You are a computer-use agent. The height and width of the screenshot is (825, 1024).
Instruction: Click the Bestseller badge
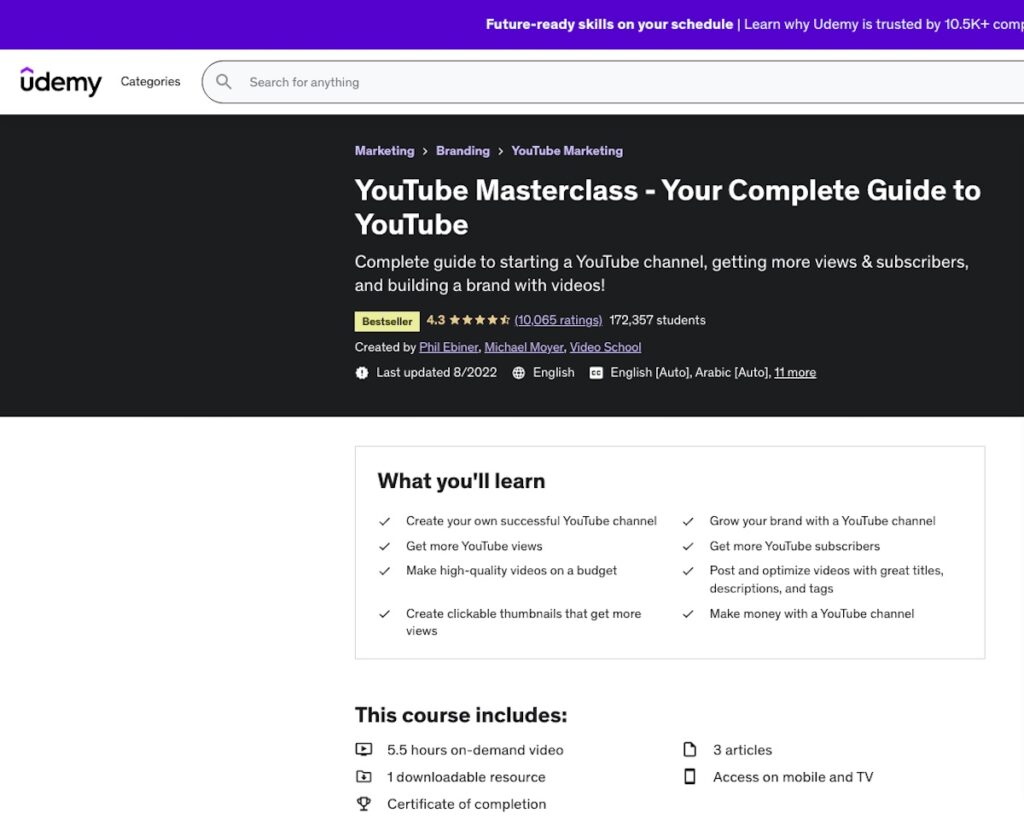387,321
